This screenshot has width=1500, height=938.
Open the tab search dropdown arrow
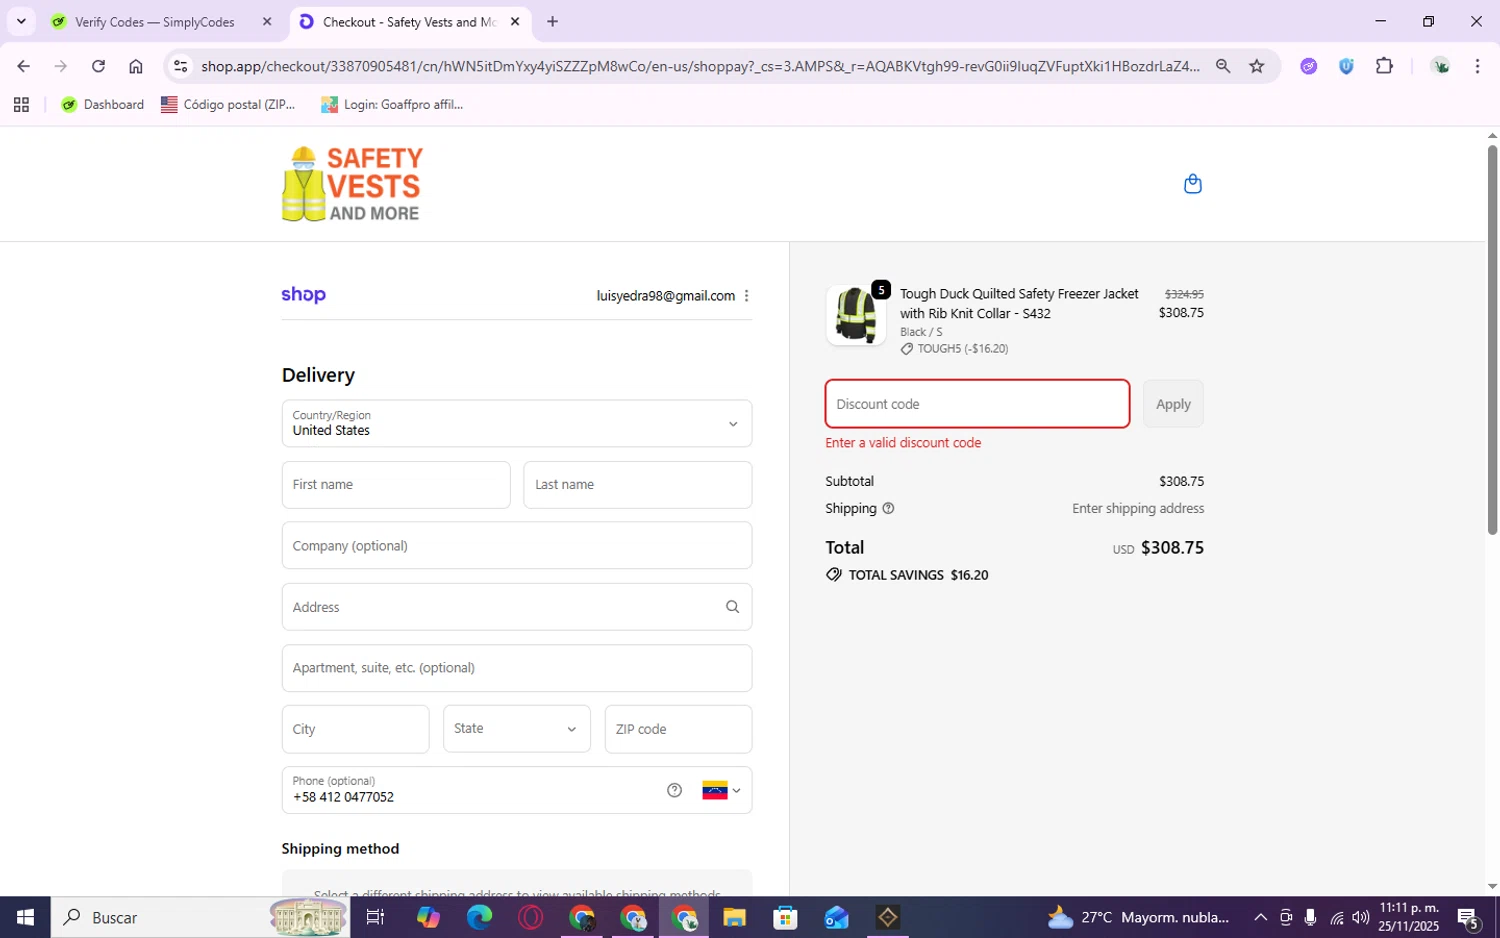[x=21, y=21]
